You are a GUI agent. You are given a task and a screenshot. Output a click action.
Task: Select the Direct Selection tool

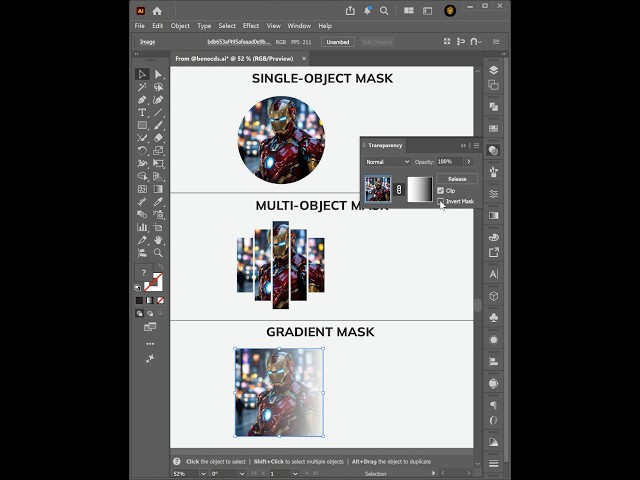158,74
